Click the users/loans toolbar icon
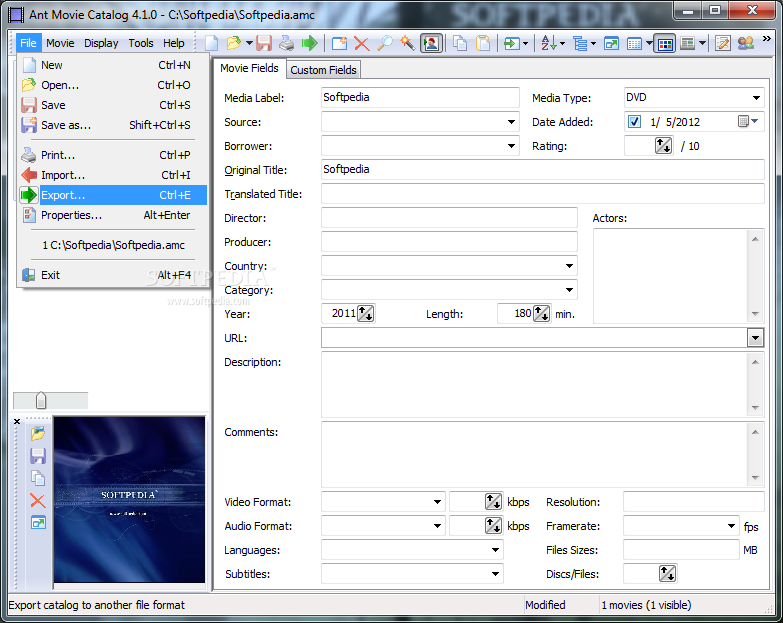This screenshot has width=783, height=623. pos(746,43)
